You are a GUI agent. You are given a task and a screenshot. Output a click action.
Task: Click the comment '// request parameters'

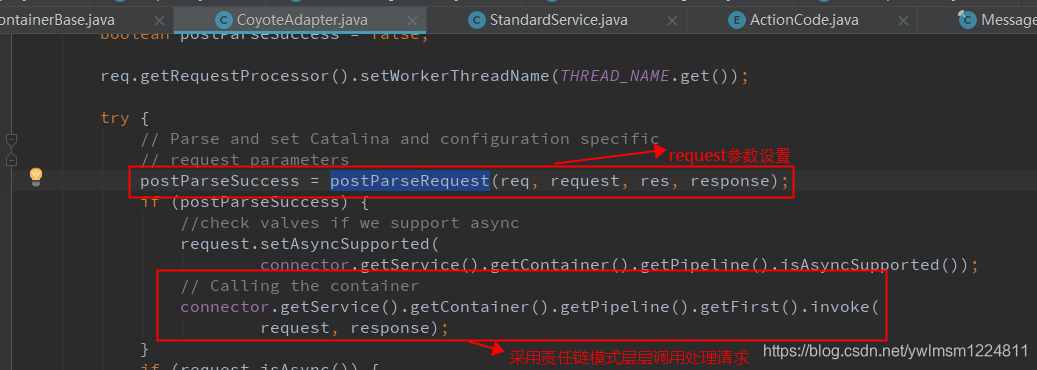point(245,160)
